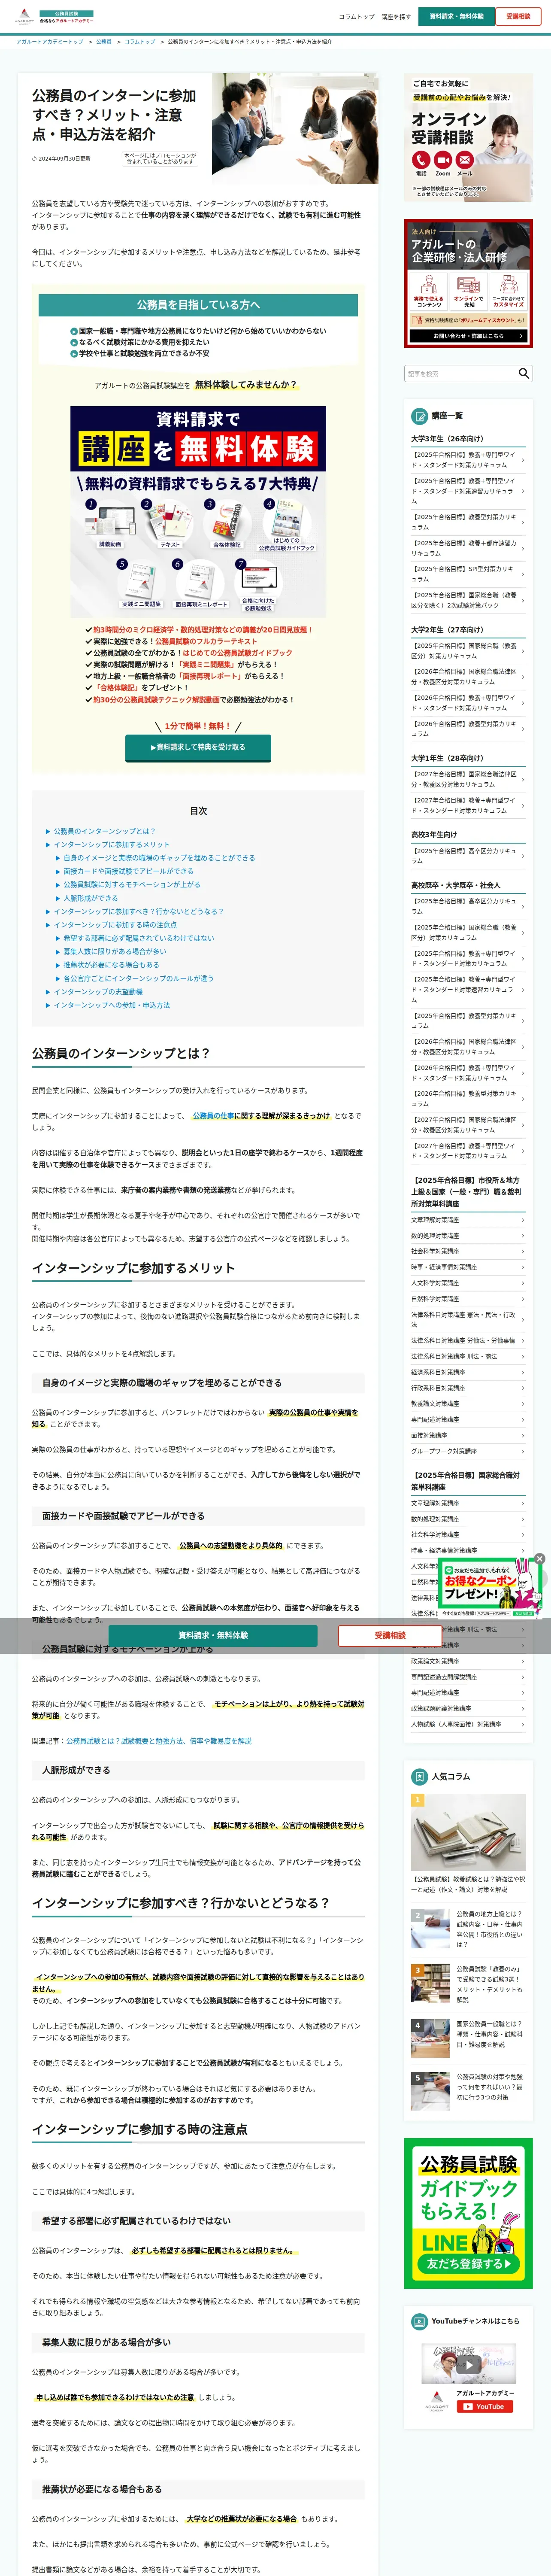The height and width of the screenshot is (2576, 551).
Task: Open related article 公務員試験とは？試験概要と勉強方法
Action: coord(159,1741)
